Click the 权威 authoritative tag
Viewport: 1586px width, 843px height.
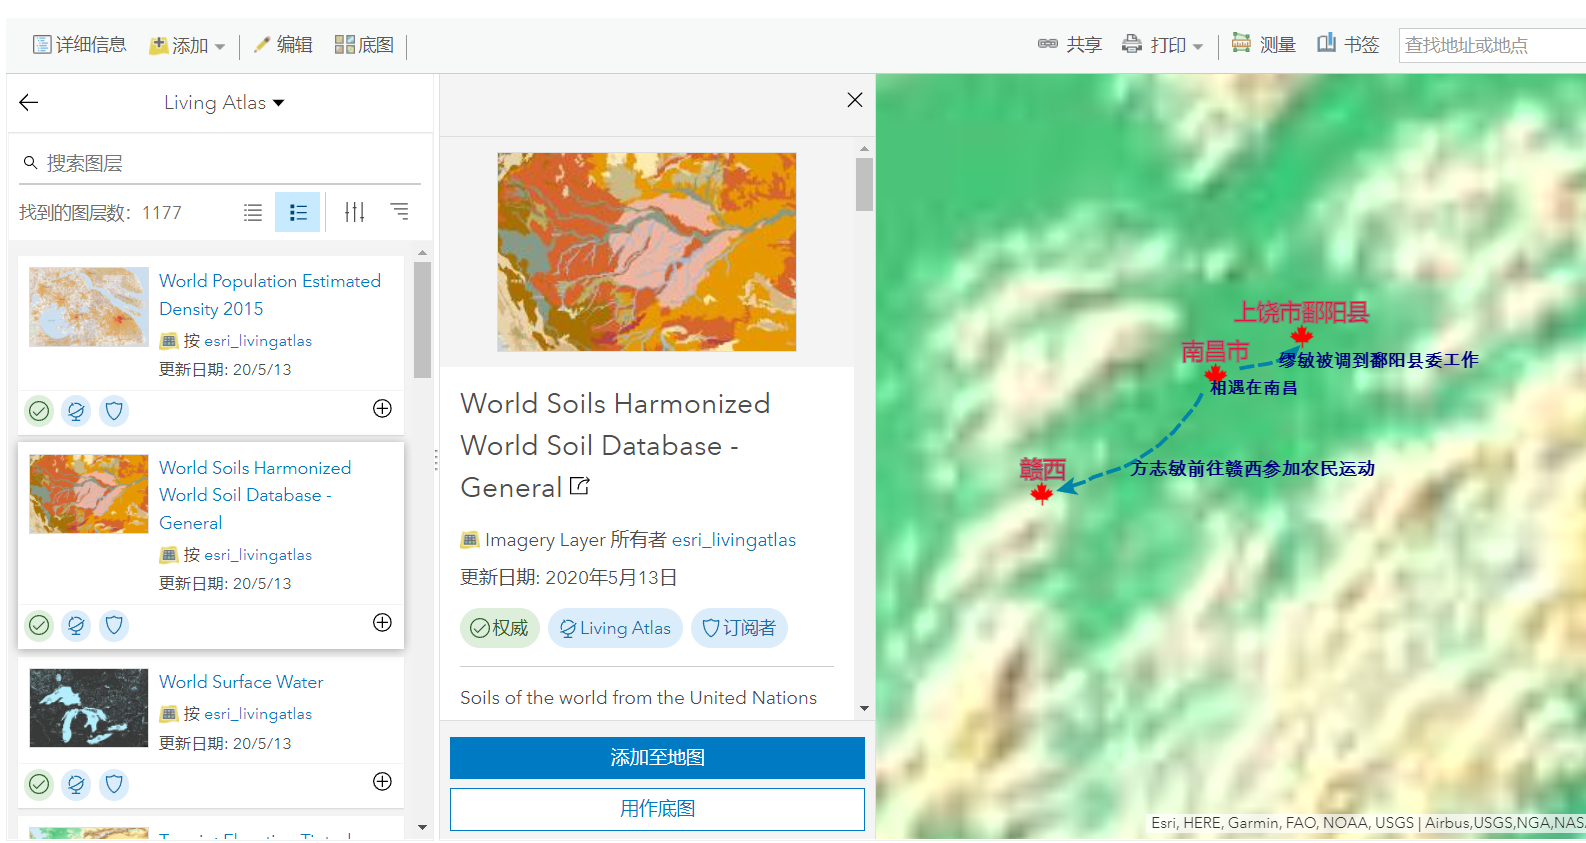coord(500,628)
